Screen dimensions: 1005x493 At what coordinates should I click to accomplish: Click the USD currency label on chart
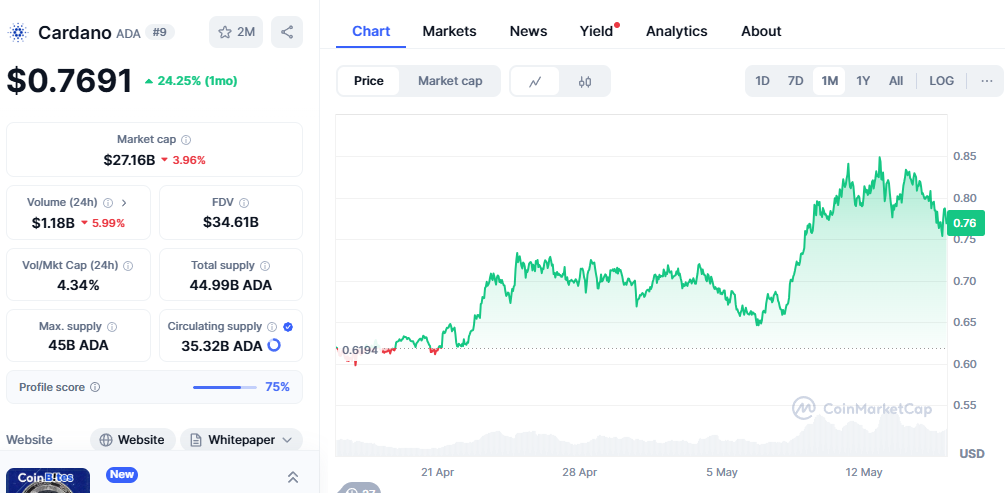tap(972, 454)
